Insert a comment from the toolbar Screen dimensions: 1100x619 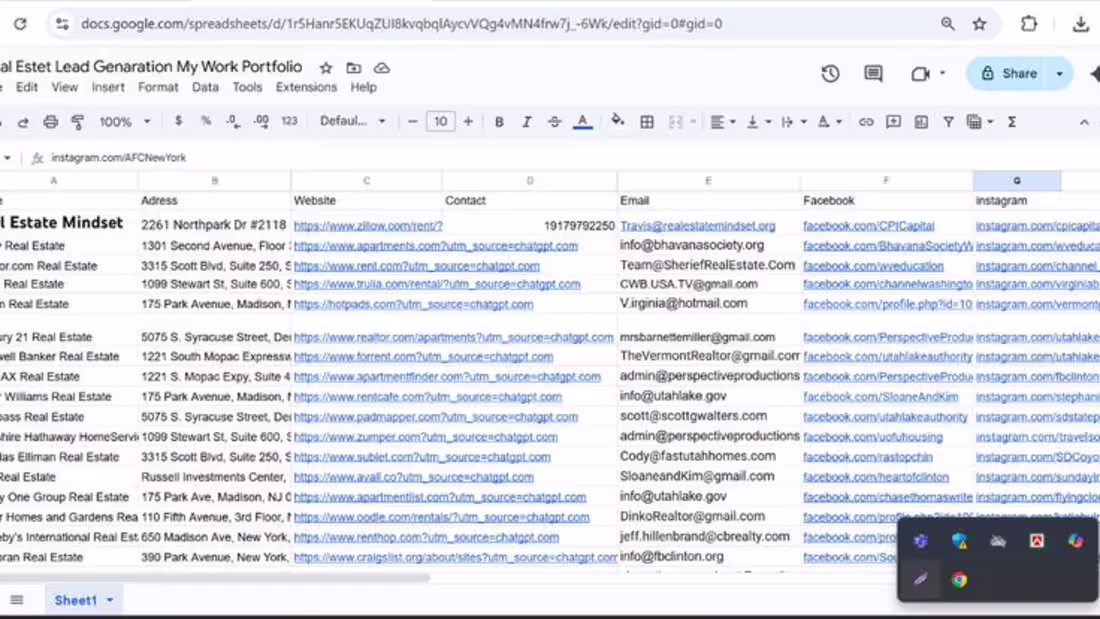[893, 122]
